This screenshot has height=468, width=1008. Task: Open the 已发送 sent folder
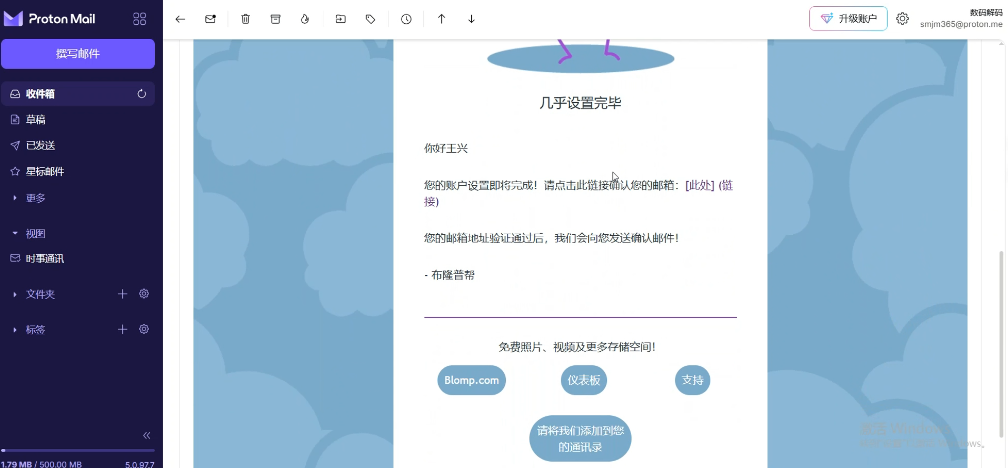78,146
